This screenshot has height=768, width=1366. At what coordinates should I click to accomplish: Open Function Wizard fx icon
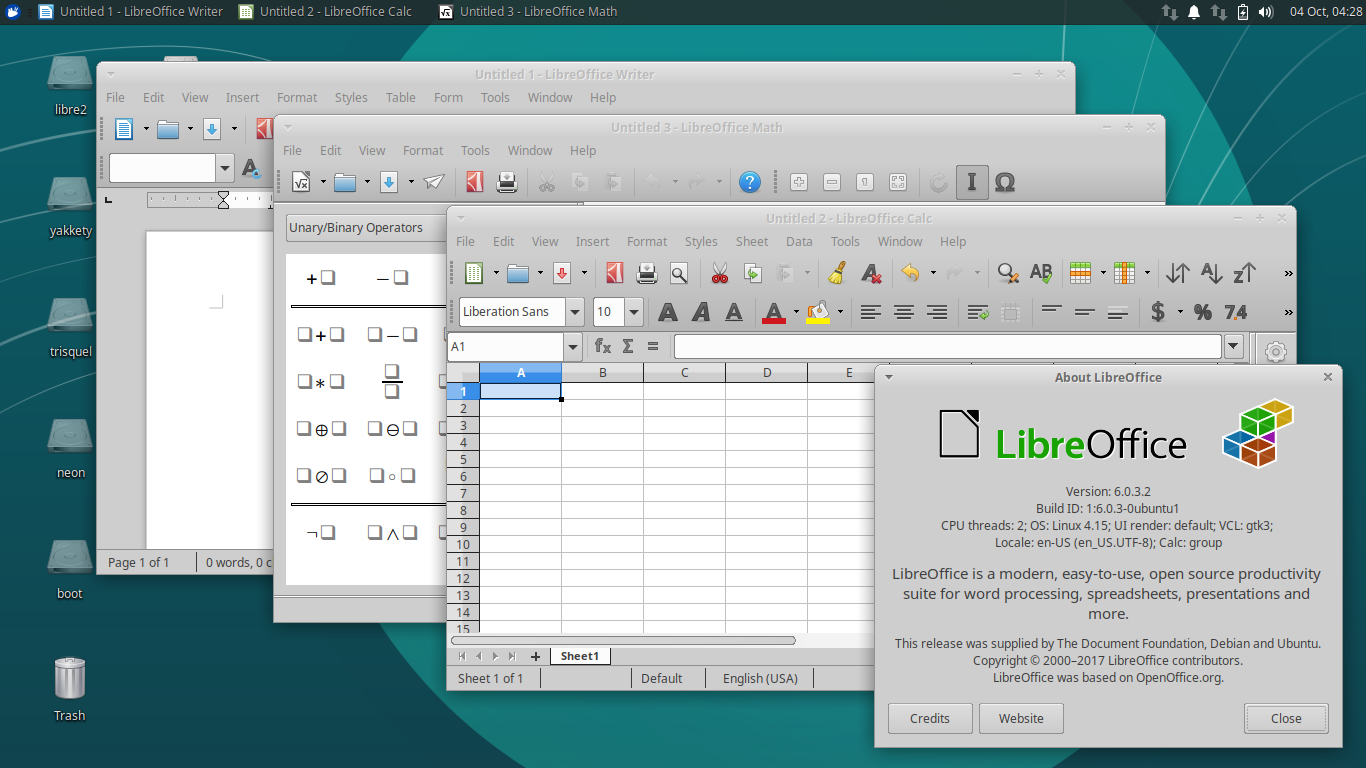pyautogui.click(x=603, y=346)
